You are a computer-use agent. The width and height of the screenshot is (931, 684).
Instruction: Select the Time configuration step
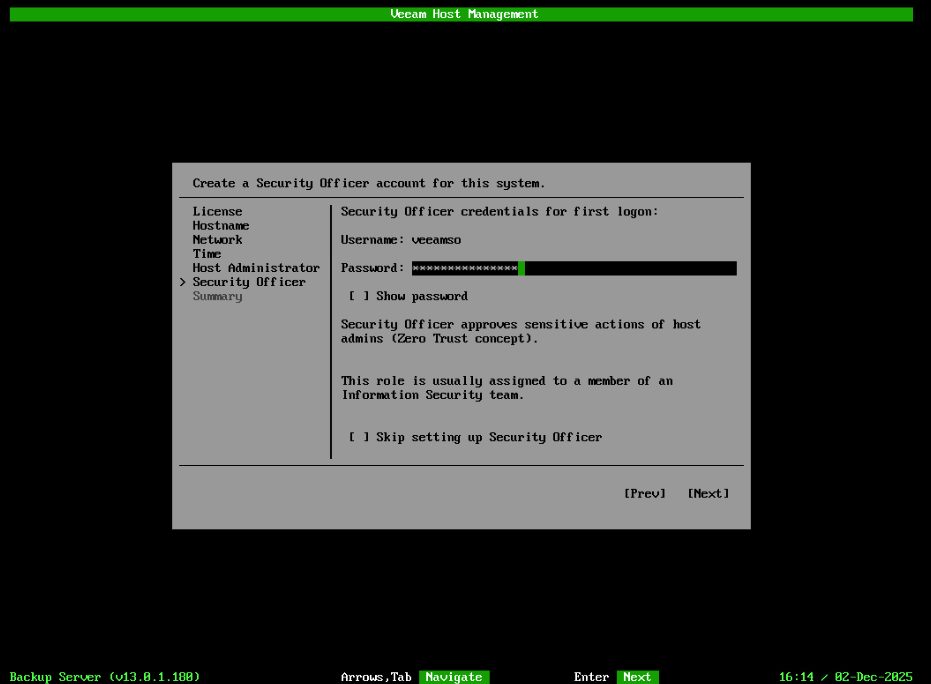click(x=206, y=253)
